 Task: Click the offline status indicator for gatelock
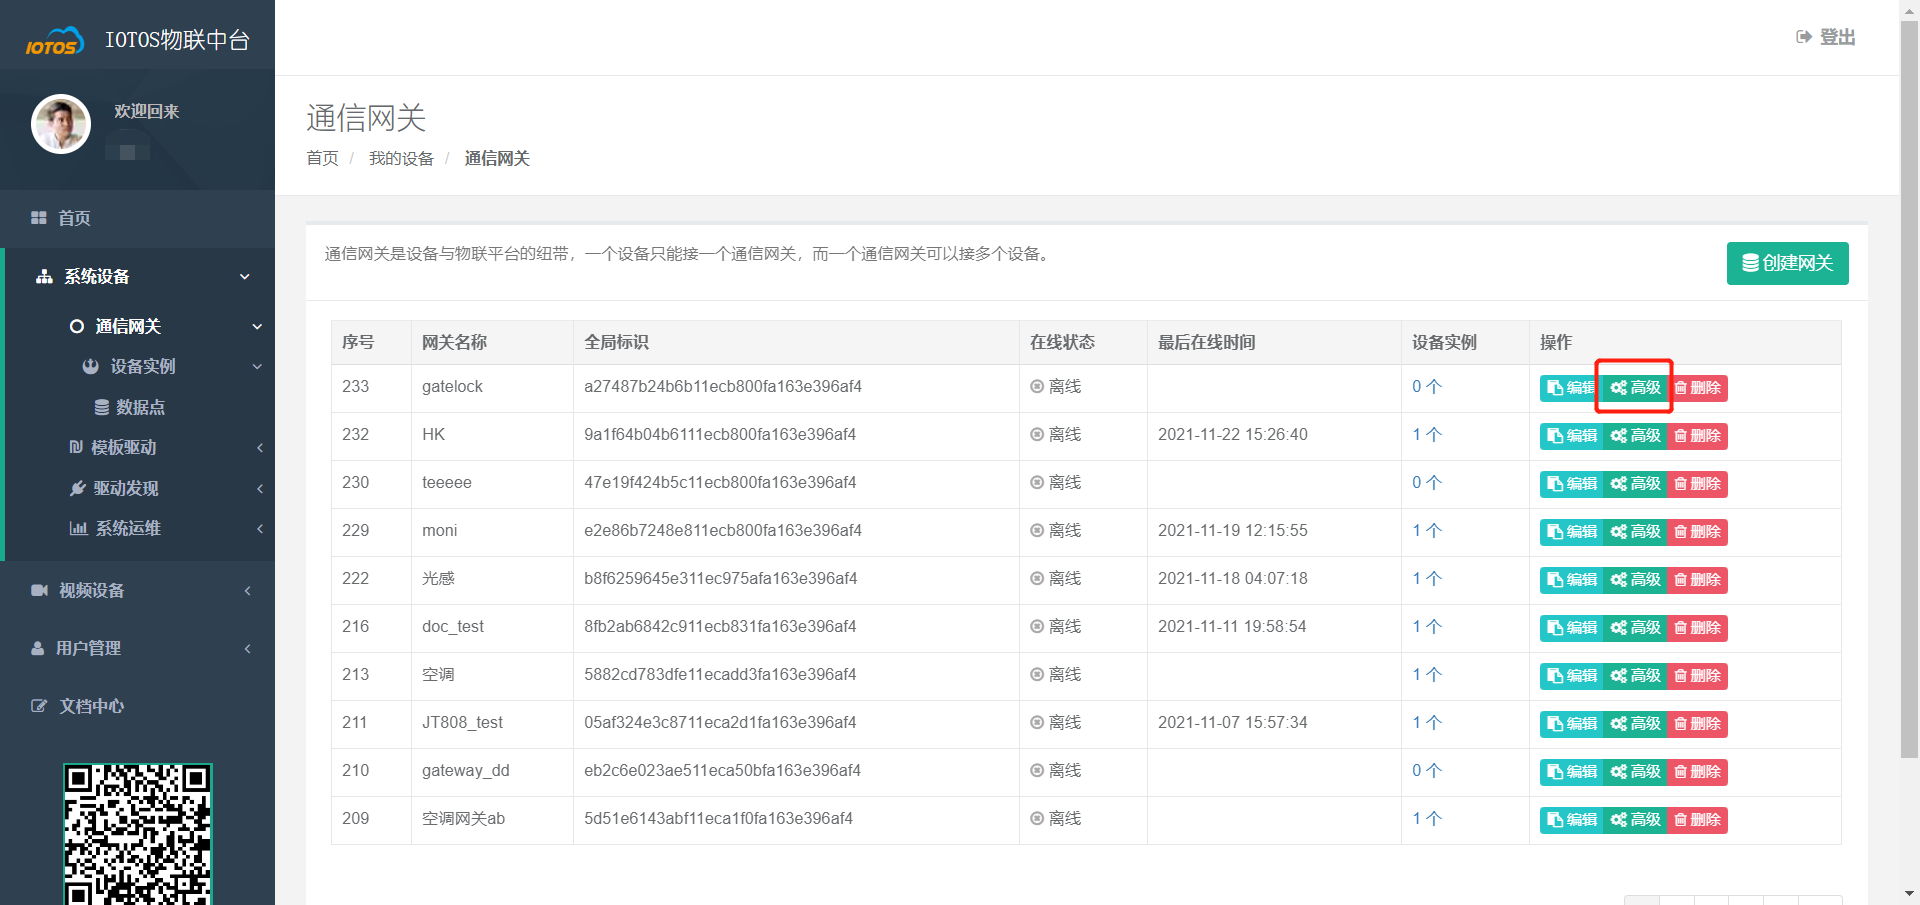click(x=1037, y=387)
